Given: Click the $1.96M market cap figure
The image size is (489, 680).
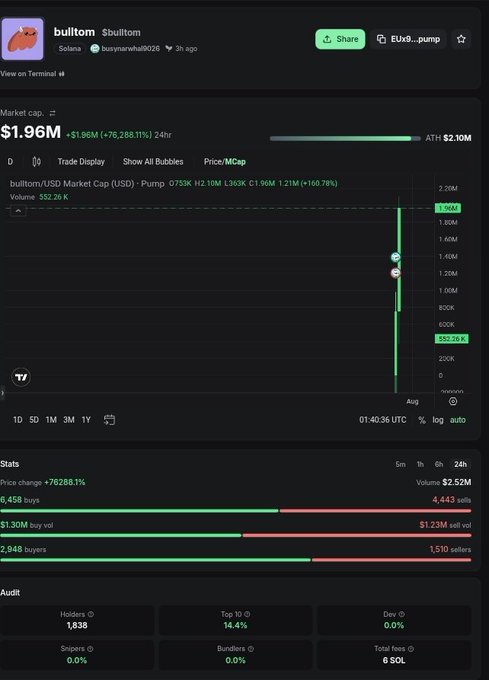Looking at the screenshot, I should click(x=30, y=132).
